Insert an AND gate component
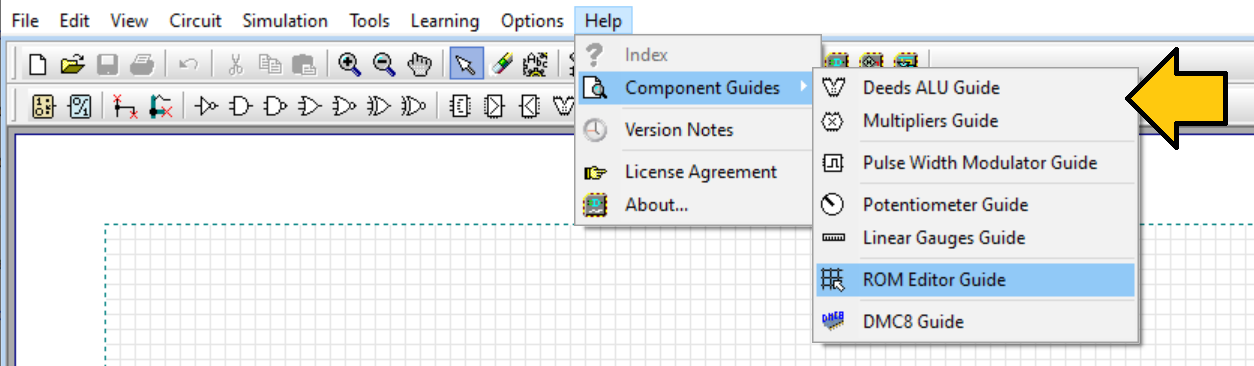1254x366 pixels. [241, 105]
